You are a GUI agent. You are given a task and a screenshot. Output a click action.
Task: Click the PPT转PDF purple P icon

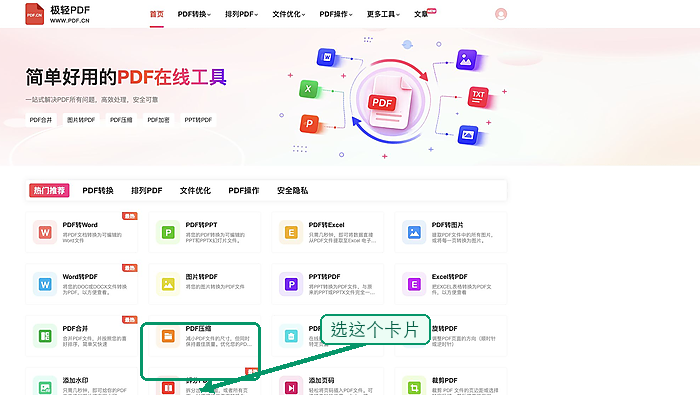point(291,284)
